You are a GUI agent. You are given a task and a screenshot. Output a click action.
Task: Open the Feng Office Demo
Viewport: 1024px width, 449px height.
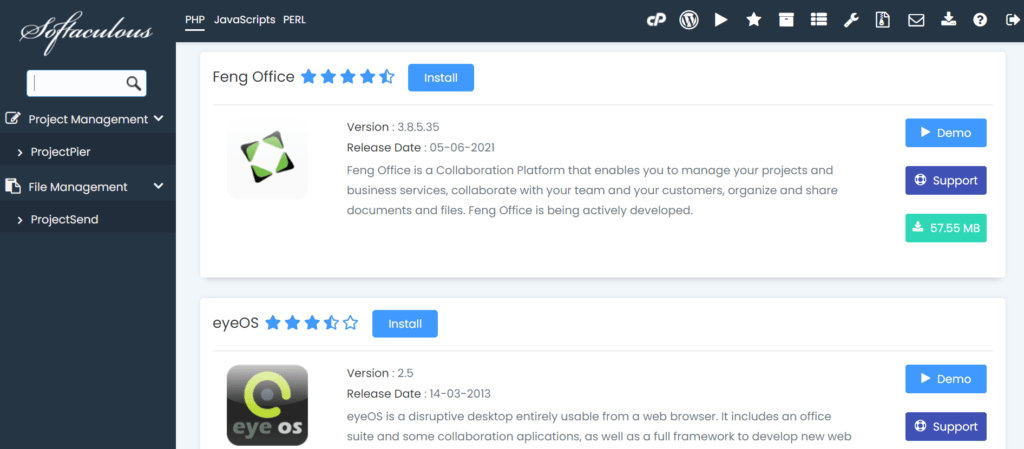[x=946, y=132]
